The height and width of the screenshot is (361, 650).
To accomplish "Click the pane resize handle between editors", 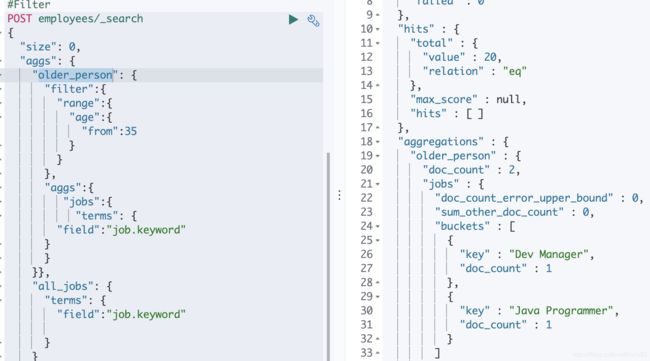I will (x=340, y=195).
